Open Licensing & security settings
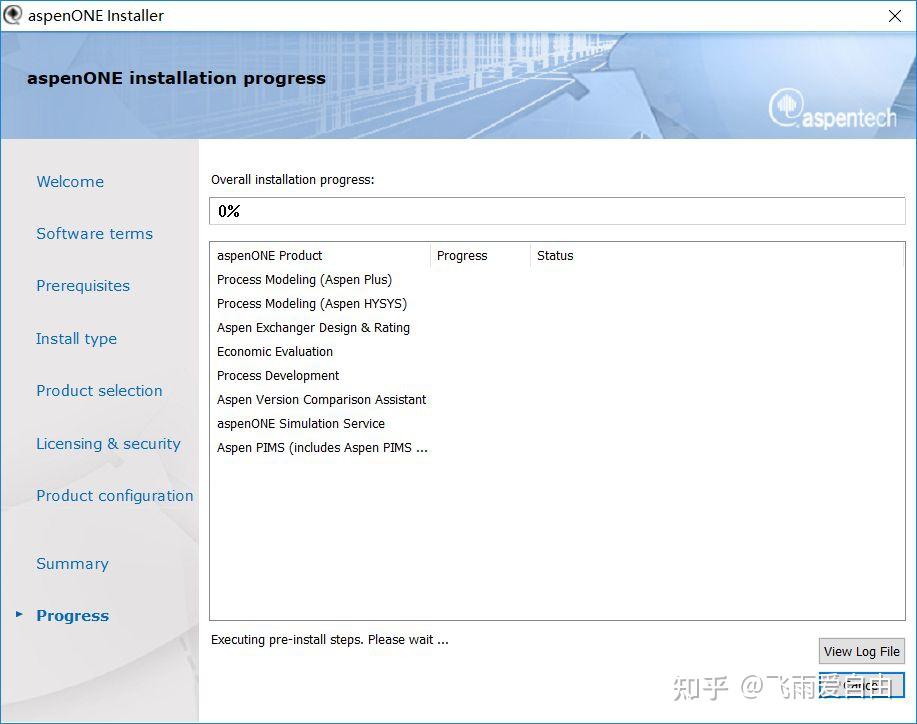917x724 pixels. coord(108,443)
